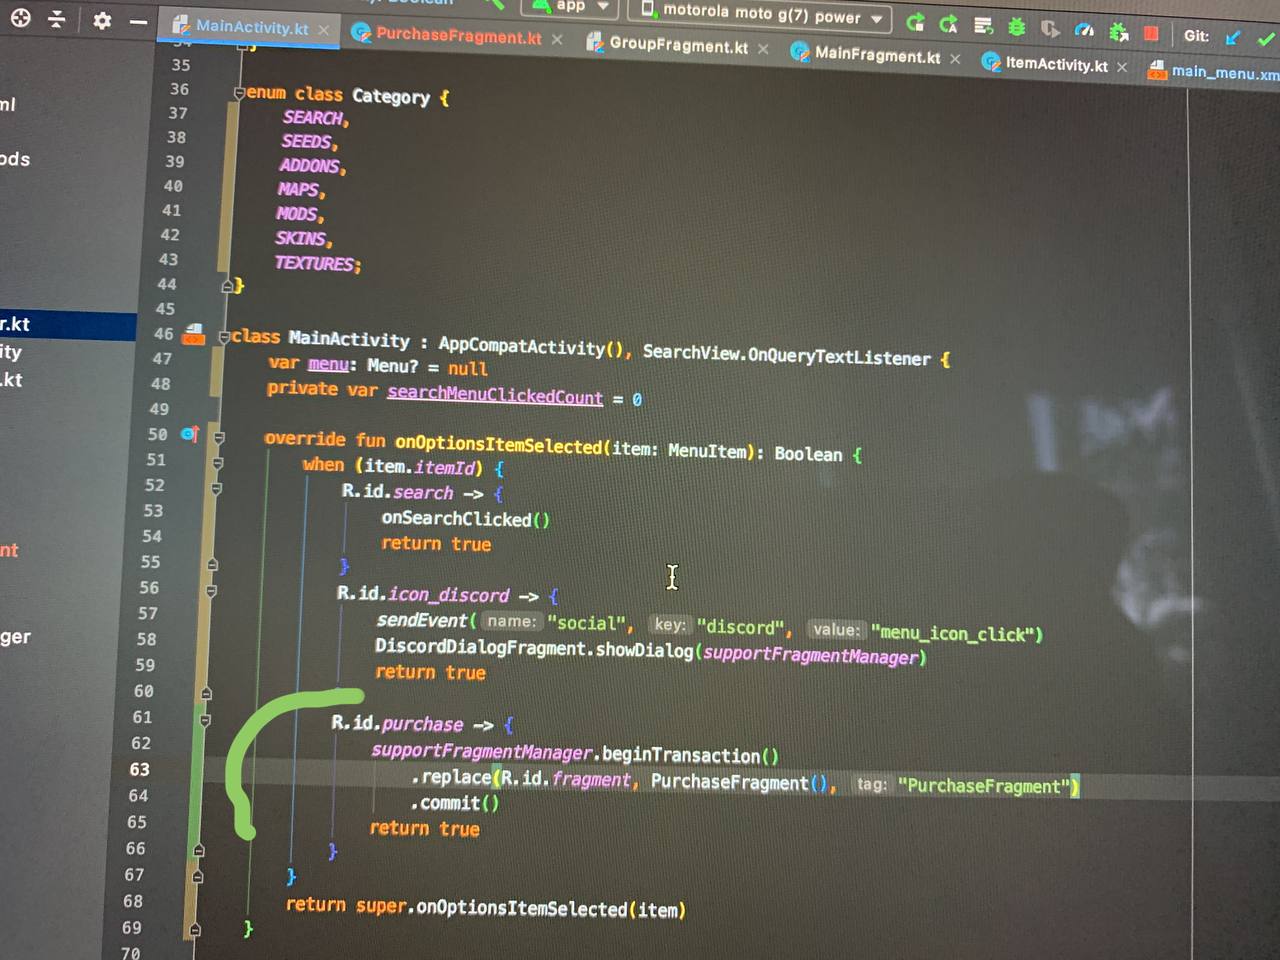1280x960 pixels.
Task: Click SearchView.OnQueryTextListener in class declaration
Action: 786,354
